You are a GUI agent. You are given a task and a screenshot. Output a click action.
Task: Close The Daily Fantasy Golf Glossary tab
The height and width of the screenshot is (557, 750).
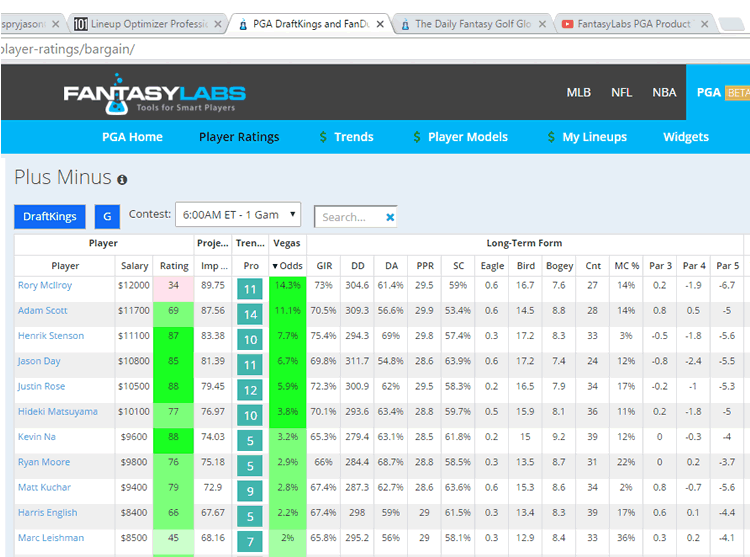point(542,24)
